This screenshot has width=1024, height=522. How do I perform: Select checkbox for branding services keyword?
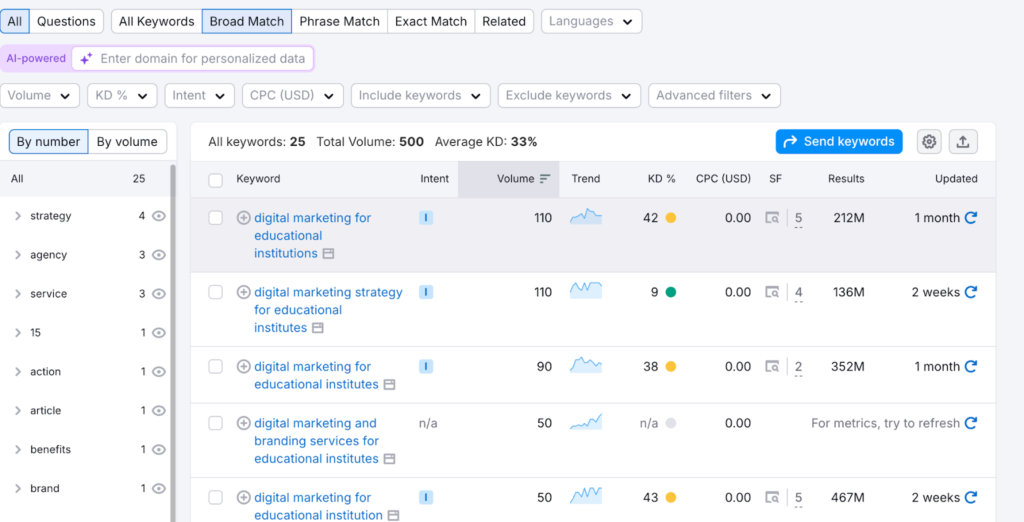pos(215,423)
